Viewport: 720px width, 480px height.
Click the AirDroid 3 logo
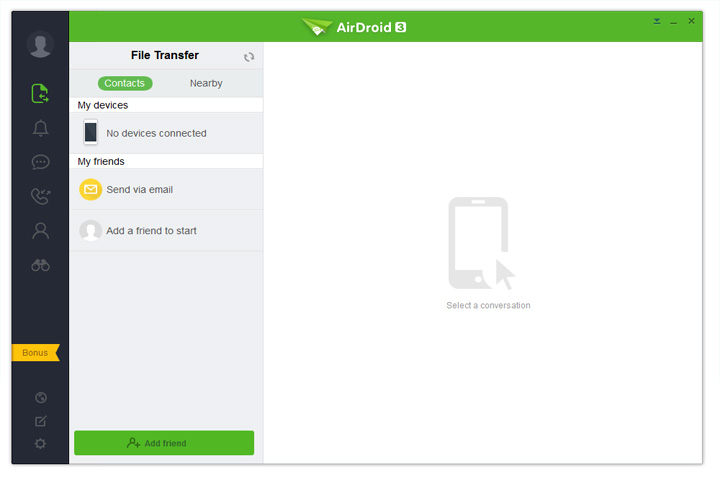[354, 28]
